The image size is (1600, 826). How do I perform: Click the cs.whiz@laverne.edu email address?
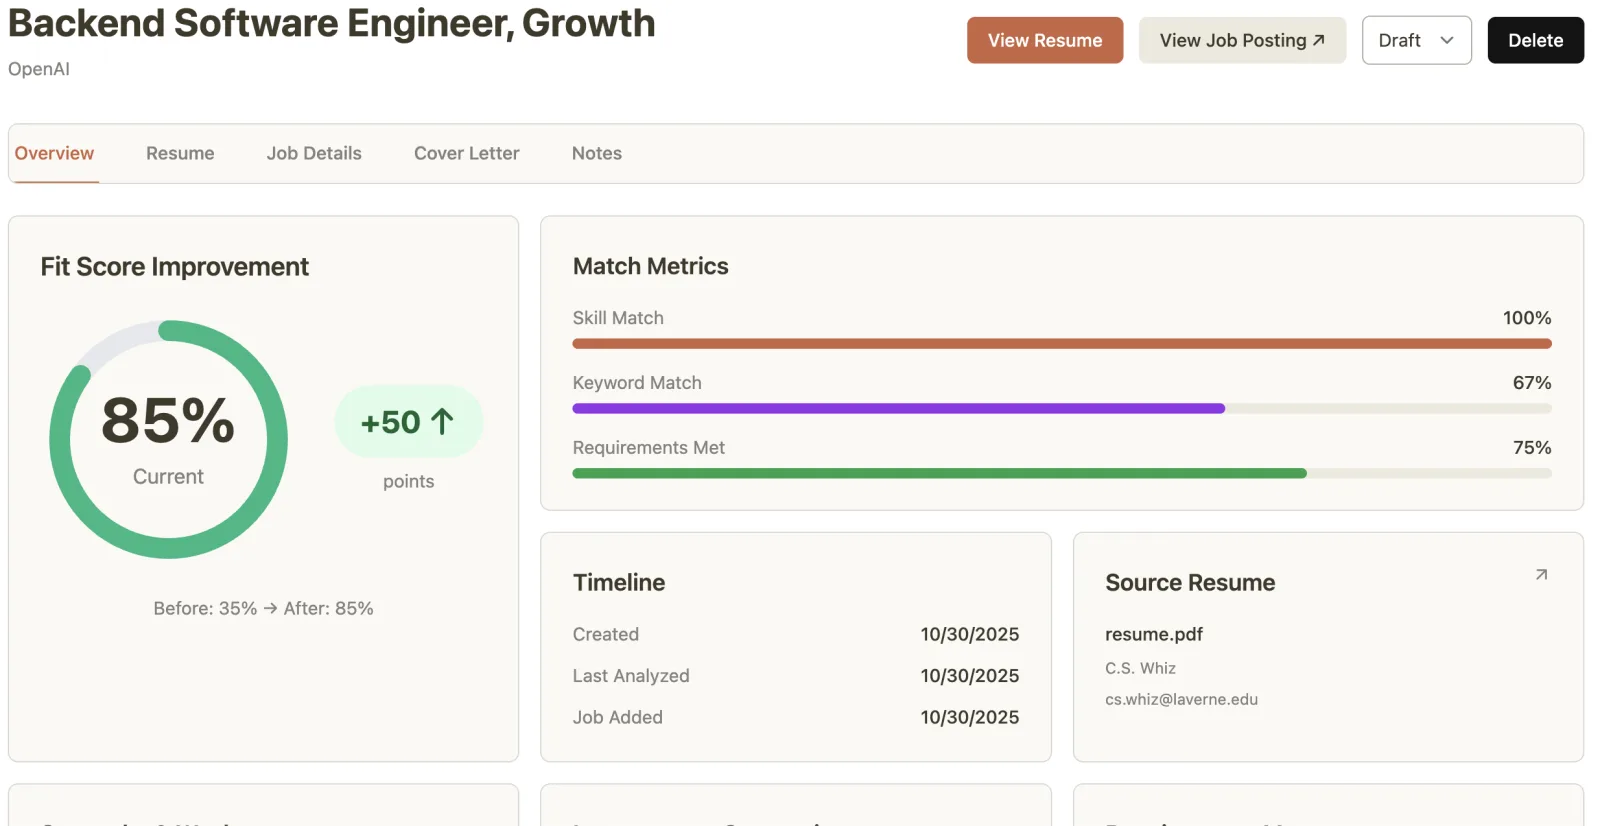[x=1181, y=699]
